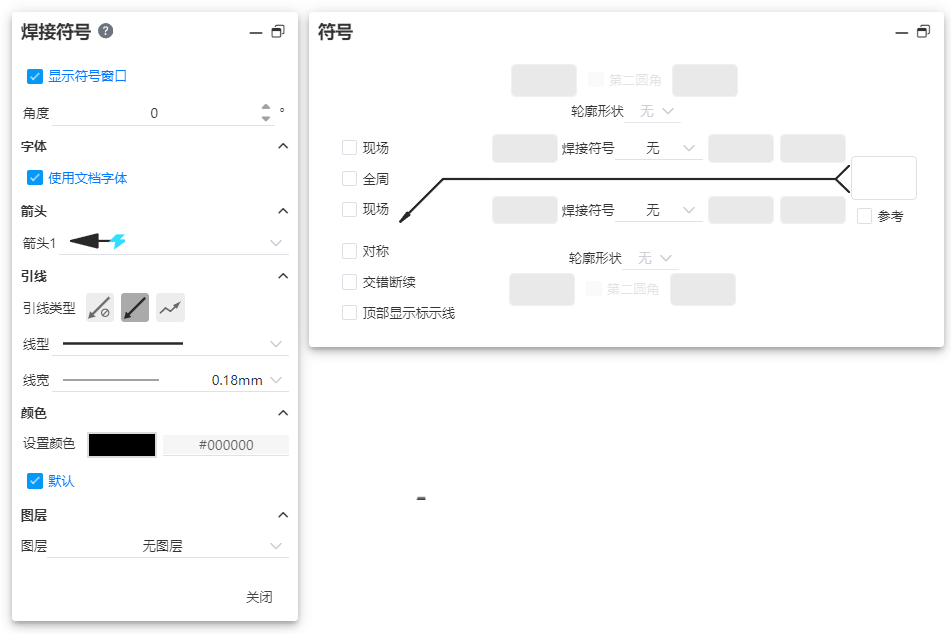Enable the 全周 checkbox
This screenshot has height=634, width=951.
pyautogui.click(x=349, y=179)
